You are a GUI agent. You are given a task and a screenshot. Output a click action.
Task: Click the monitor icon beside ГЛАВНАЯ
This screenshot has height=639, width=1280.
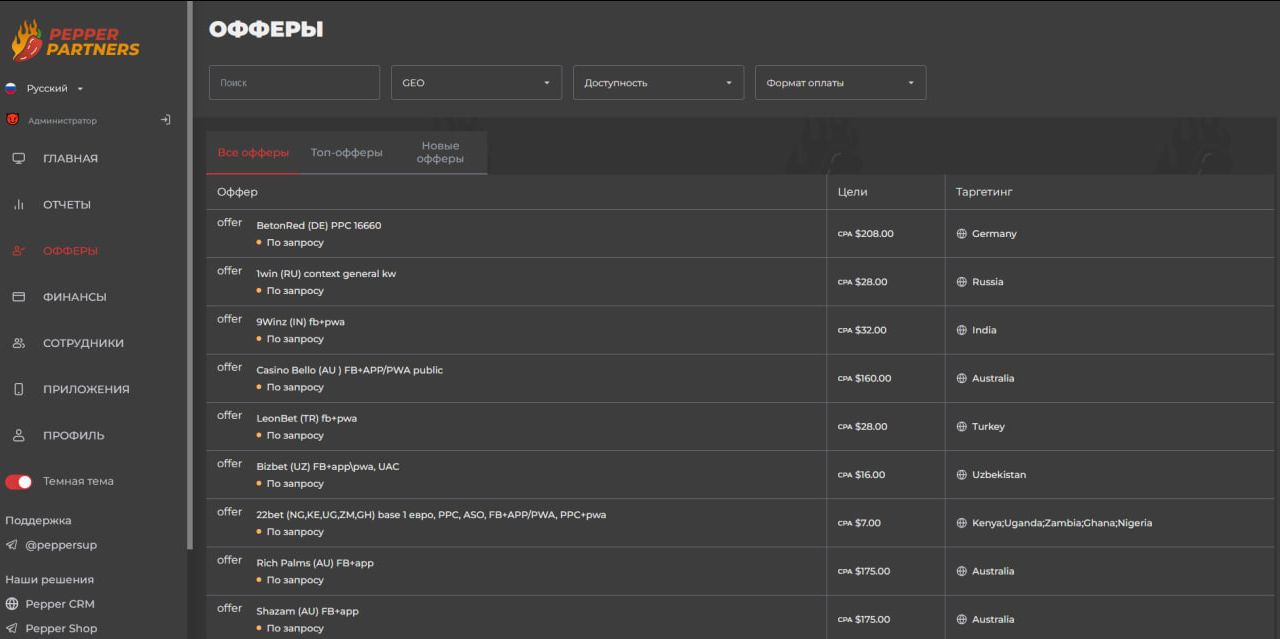[x=18, y=158]
